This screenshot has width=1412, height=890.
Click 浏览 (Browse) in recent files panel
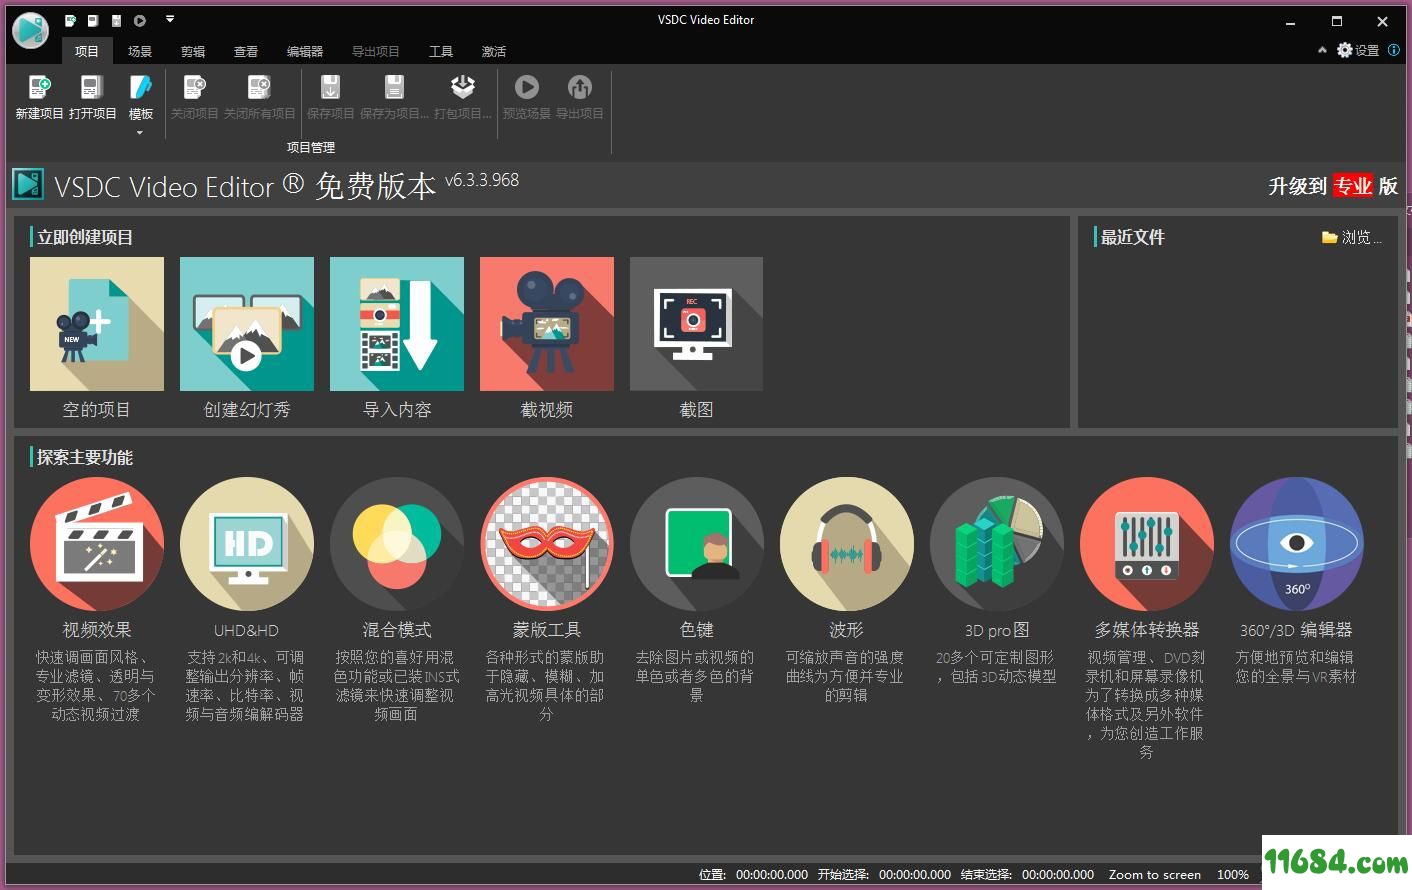tap(1352, 237)
